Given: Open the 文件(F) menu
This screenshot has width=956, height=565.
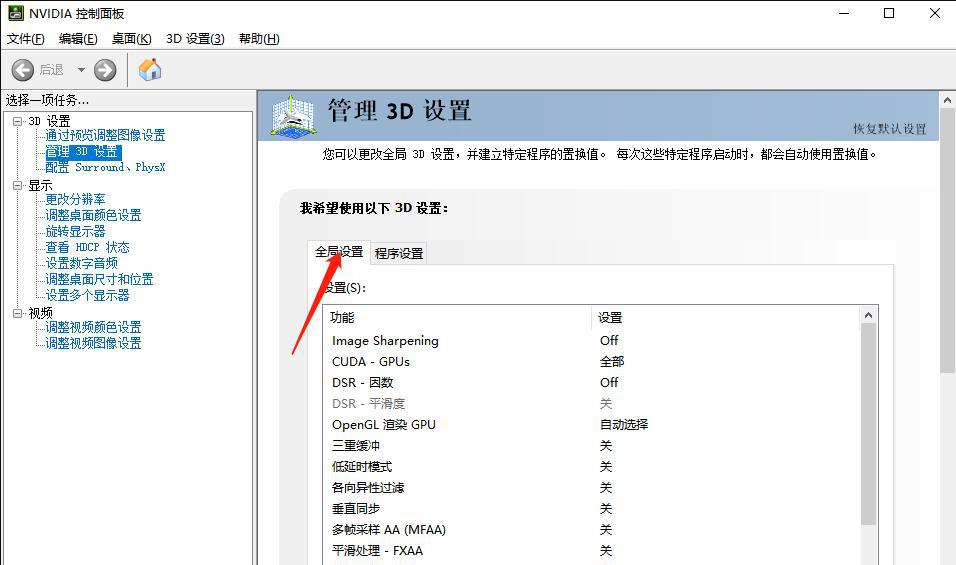Looking at the screenshot, I should click(26, 39).
